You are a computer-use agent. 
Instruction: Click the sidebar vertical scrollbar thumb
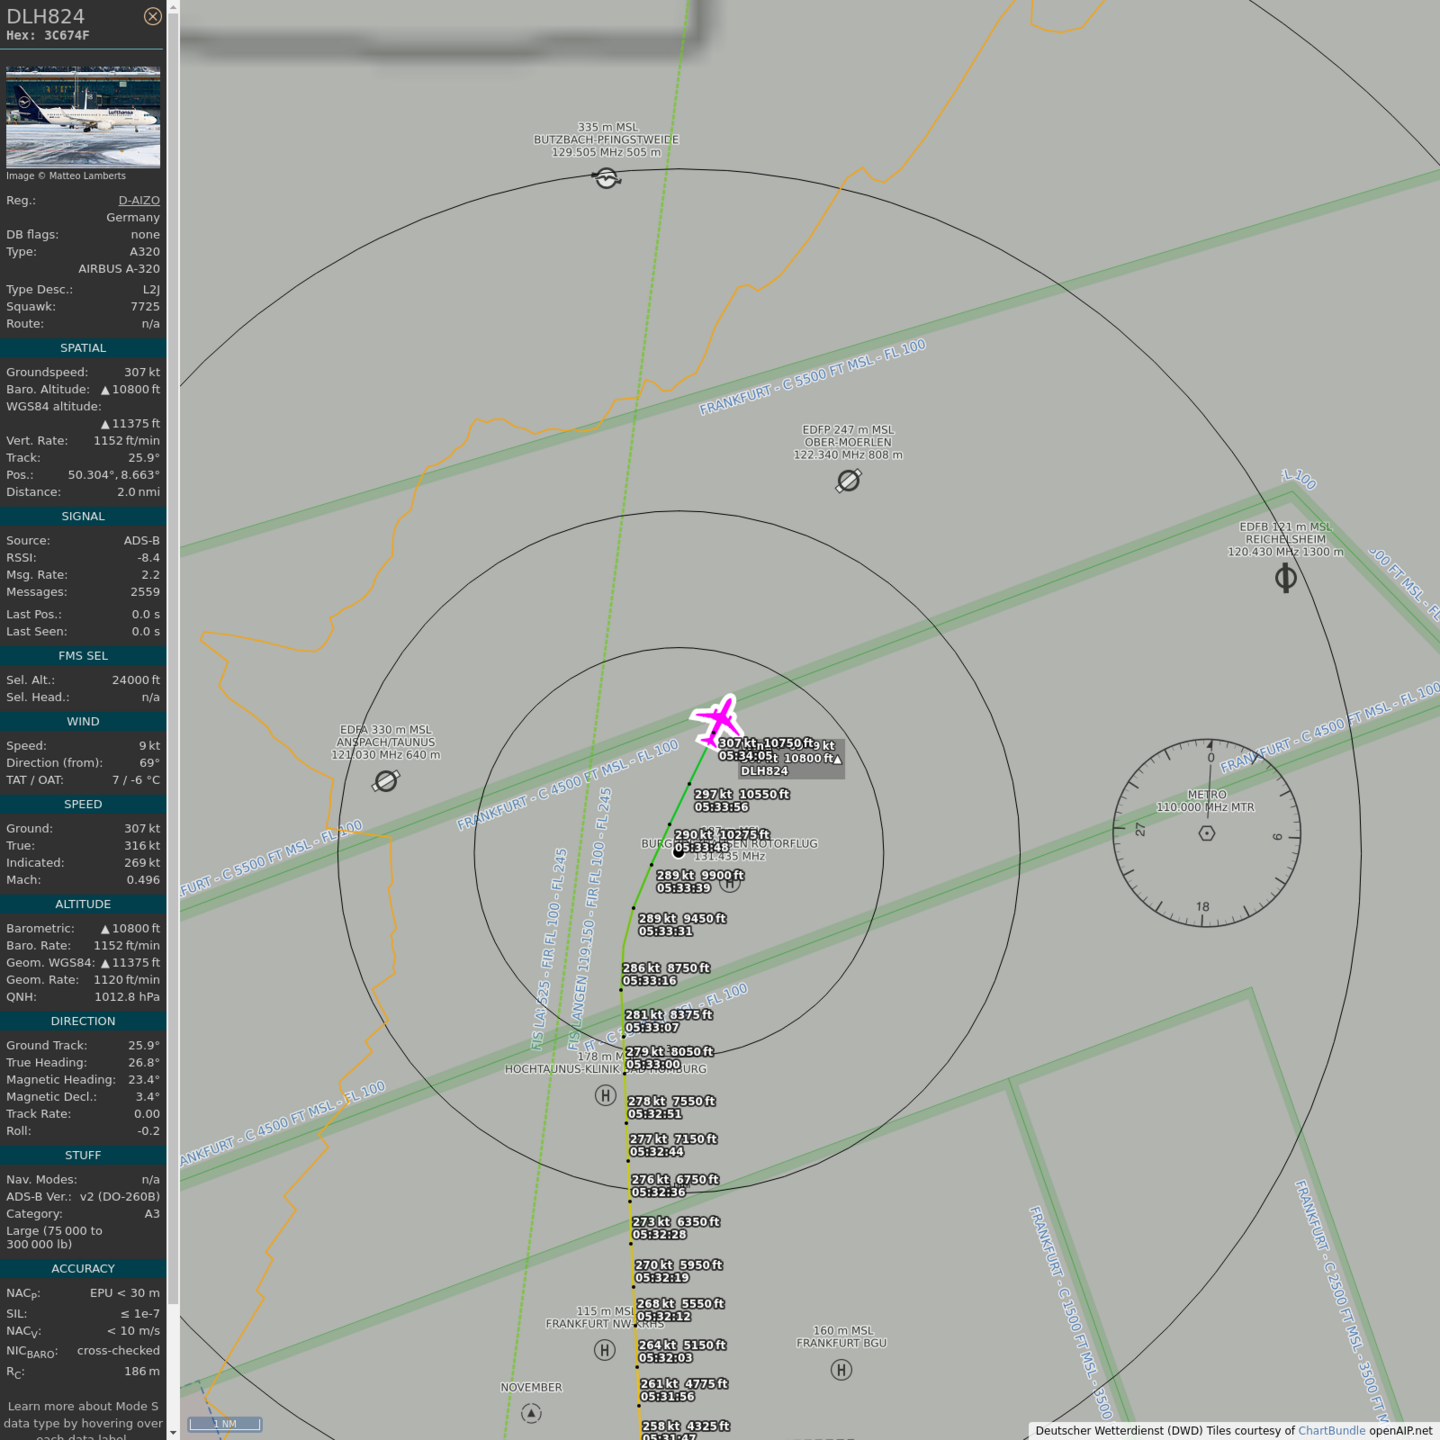tap(173, 650)
